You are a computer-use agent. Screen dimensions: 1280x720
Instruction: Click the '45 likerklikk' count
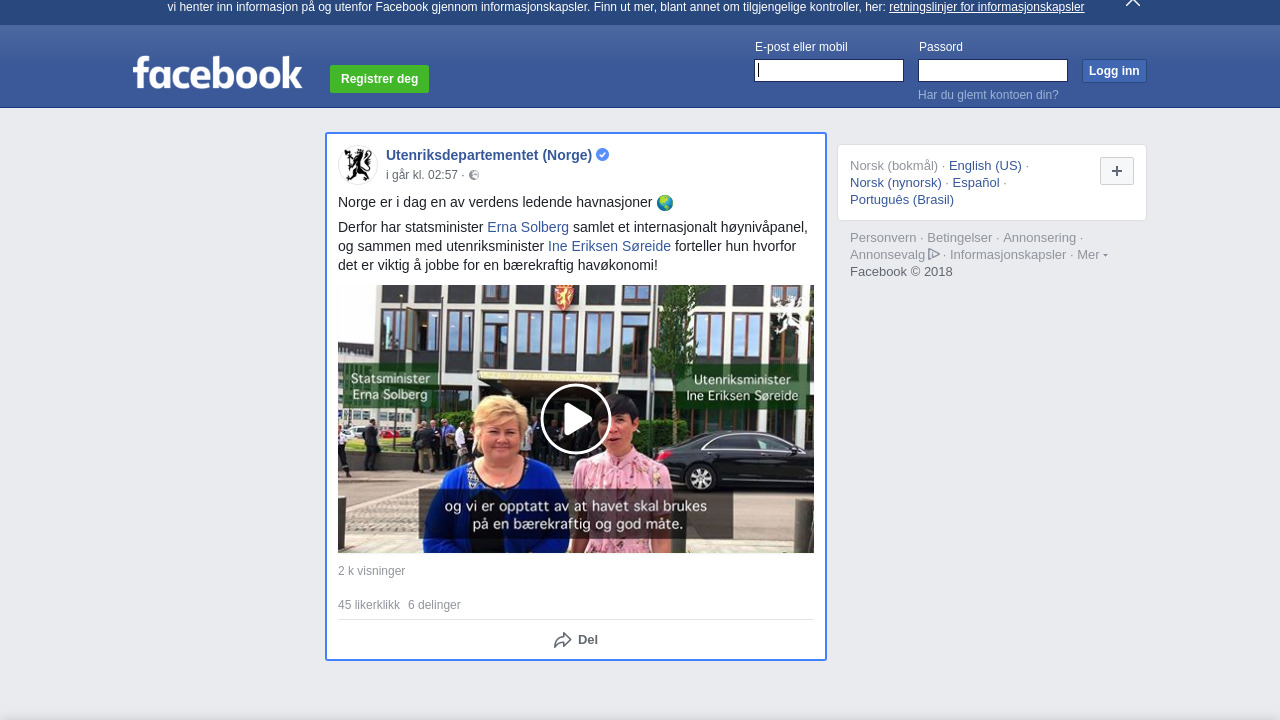(369, 605)
